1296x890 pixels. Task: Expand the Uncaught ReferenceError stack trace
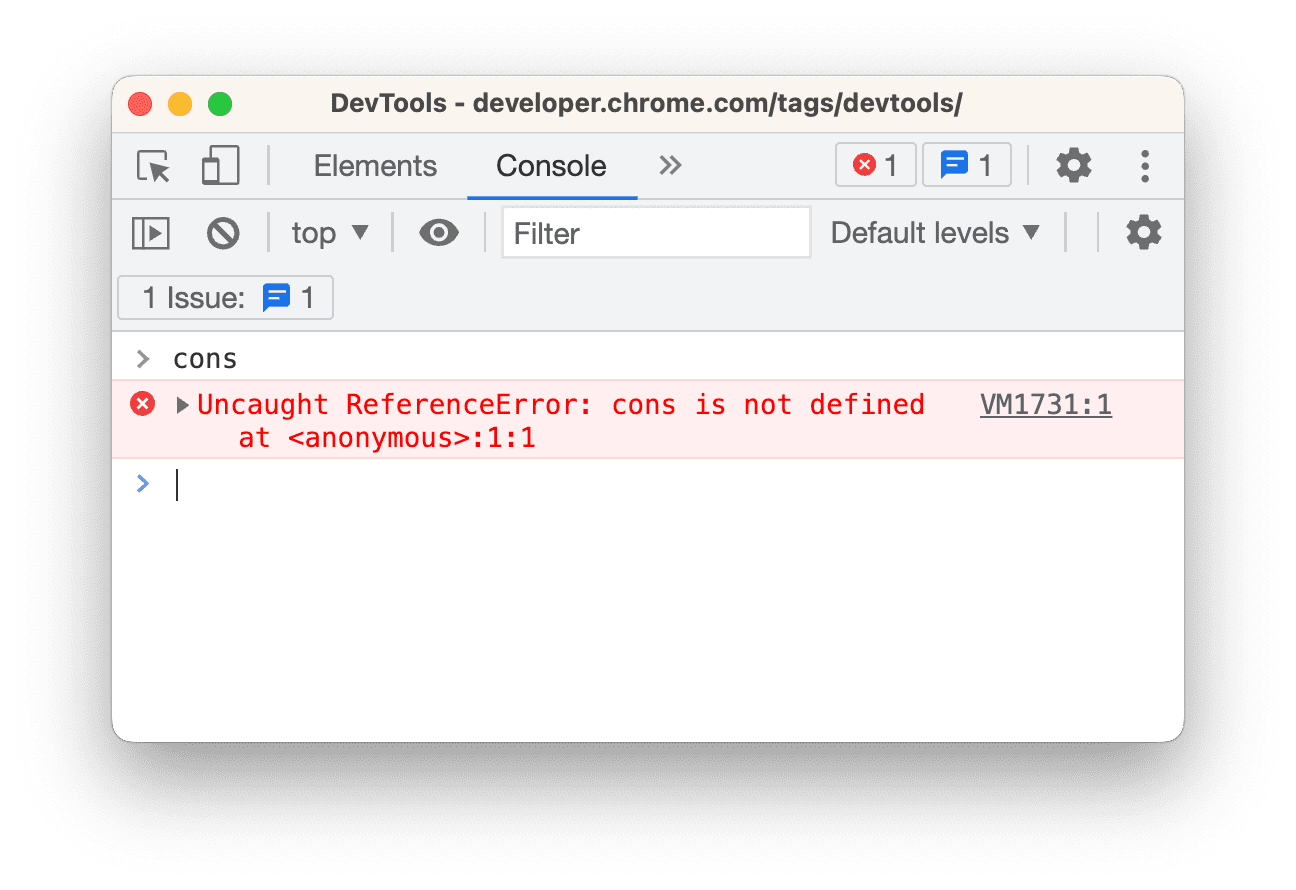[x=183, y=405]
